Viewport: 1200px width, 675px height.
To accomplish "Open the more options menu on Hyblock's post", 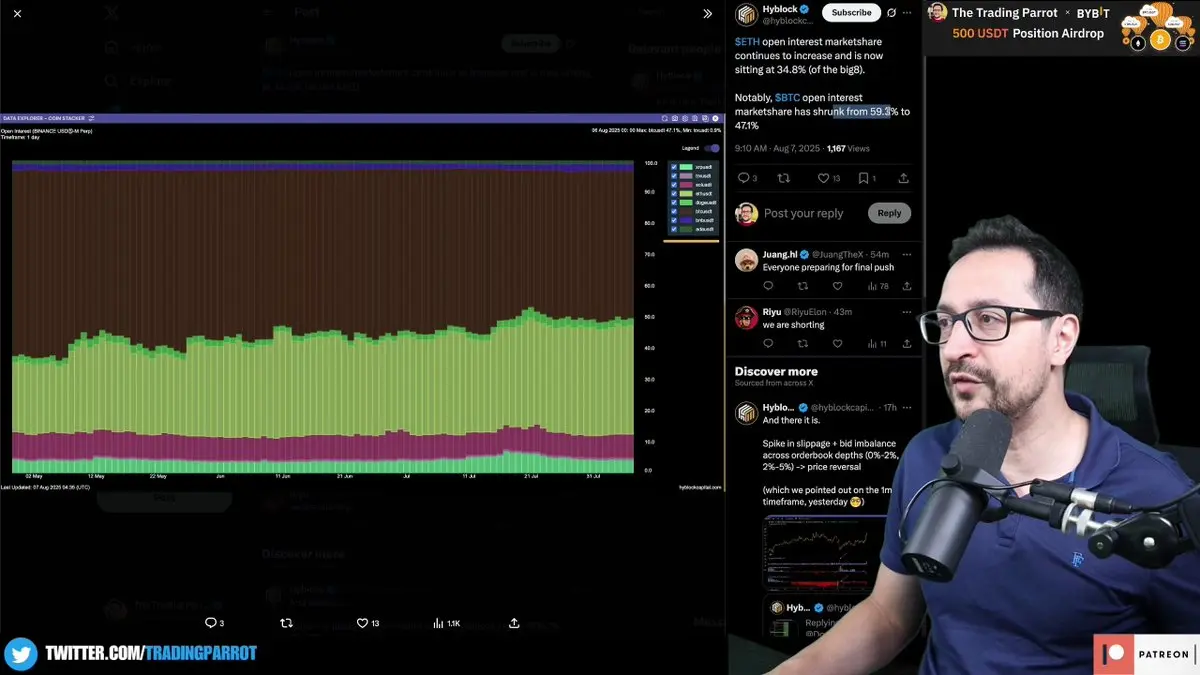I will [x=907, y=13].
